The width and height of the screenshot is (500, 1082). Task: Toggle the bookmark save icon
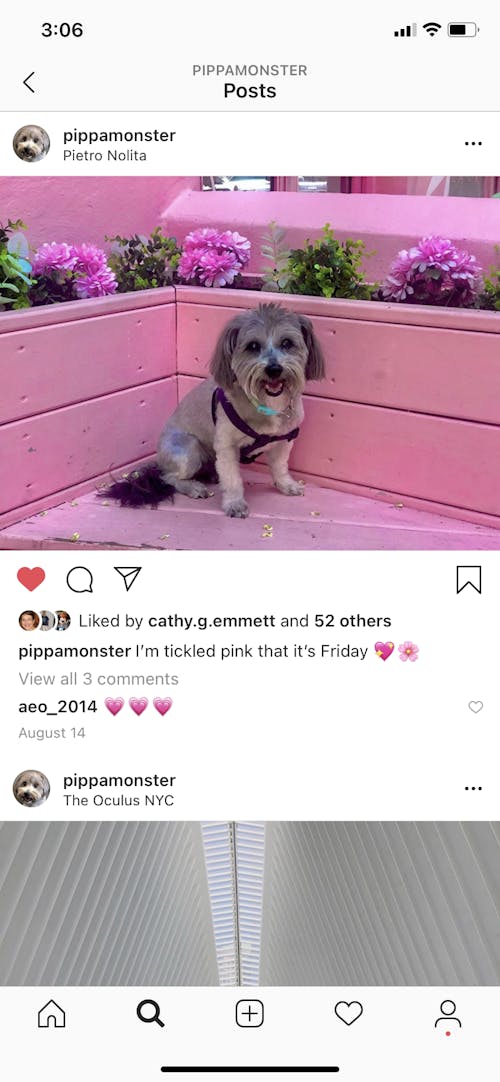(469, 580)
